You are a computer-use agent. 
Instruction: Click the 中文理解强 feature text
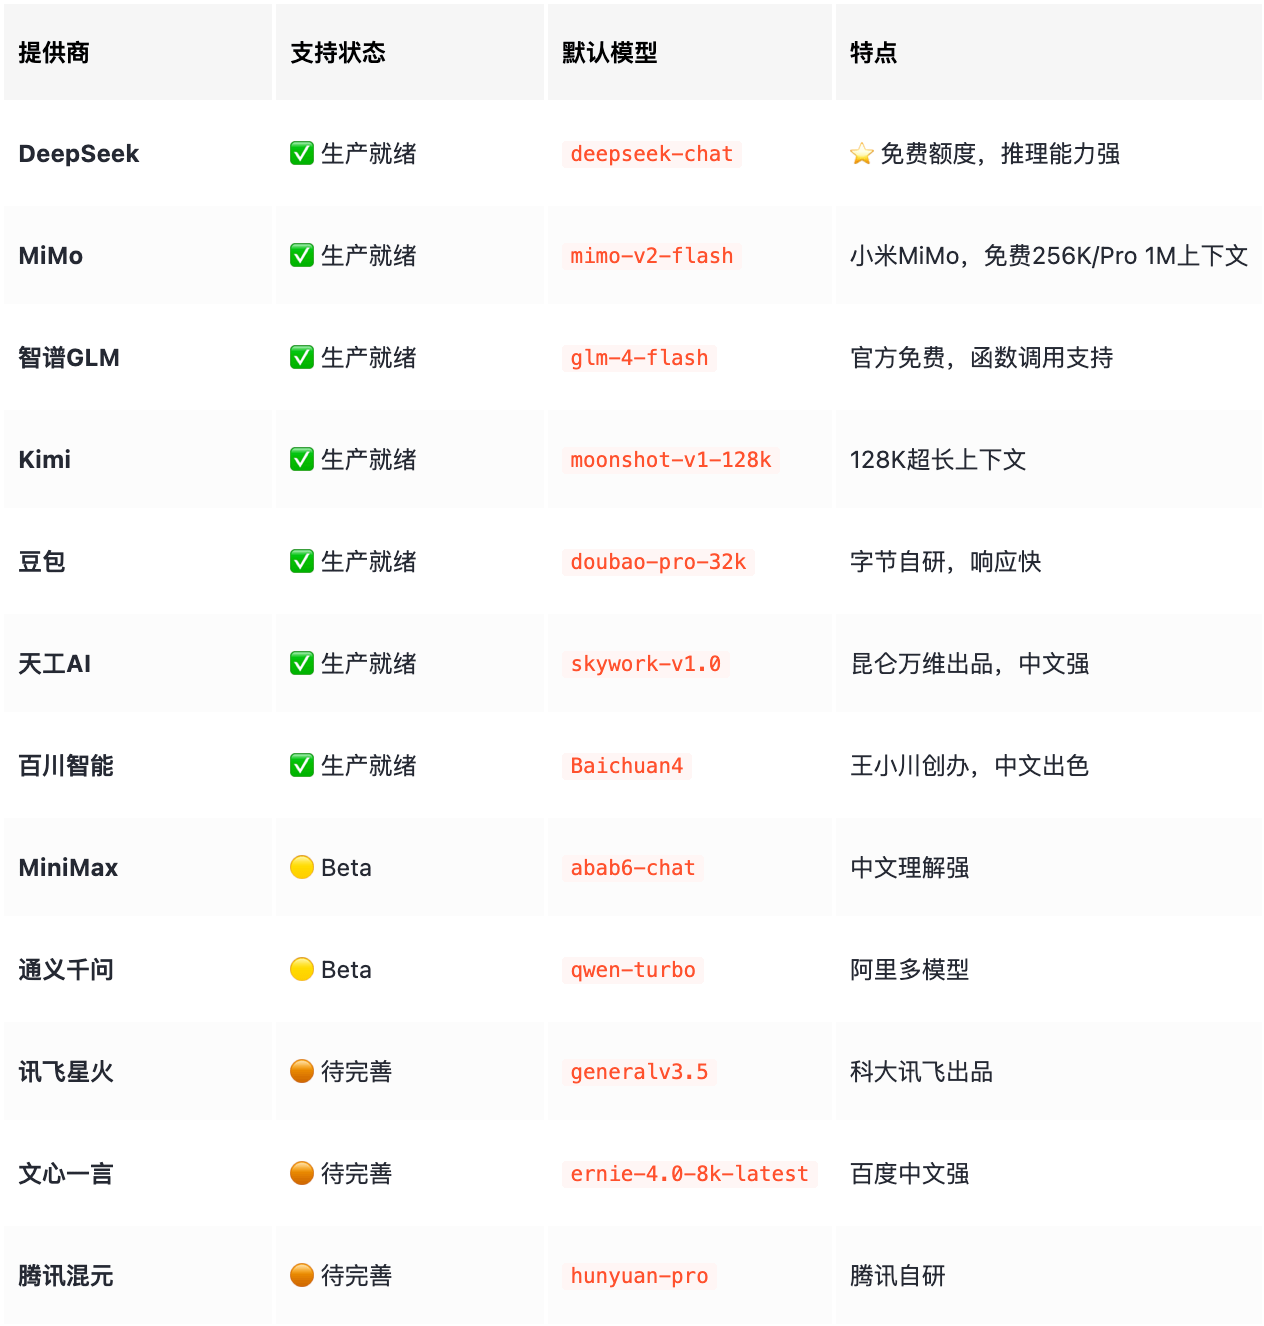coord(910,867)
